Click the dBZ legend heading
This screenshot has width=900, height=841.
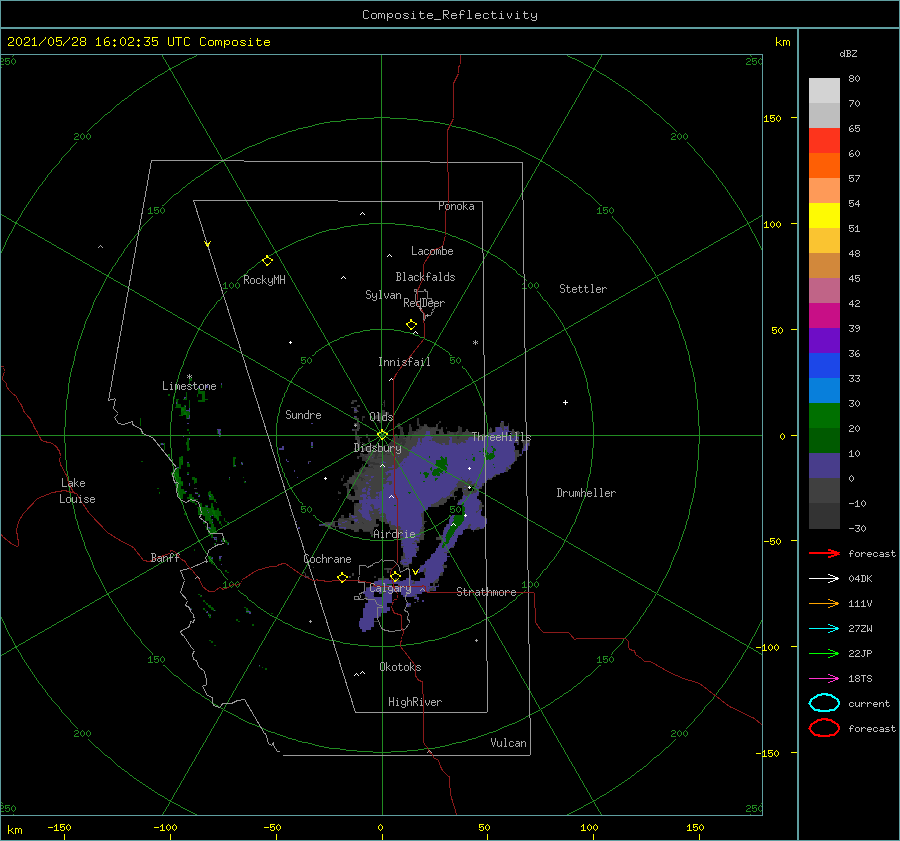click(848, 53)
